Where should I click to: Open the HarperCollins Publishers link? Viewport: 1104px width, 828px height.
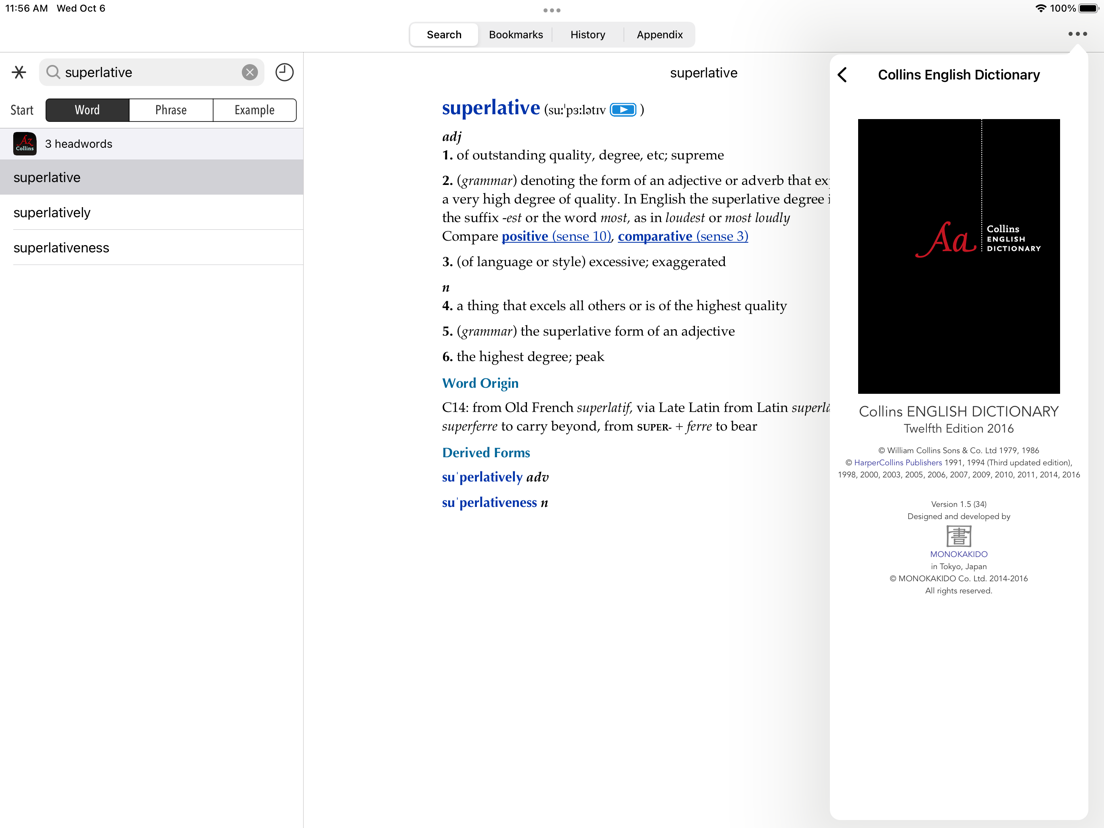click(x=898, y=463)
